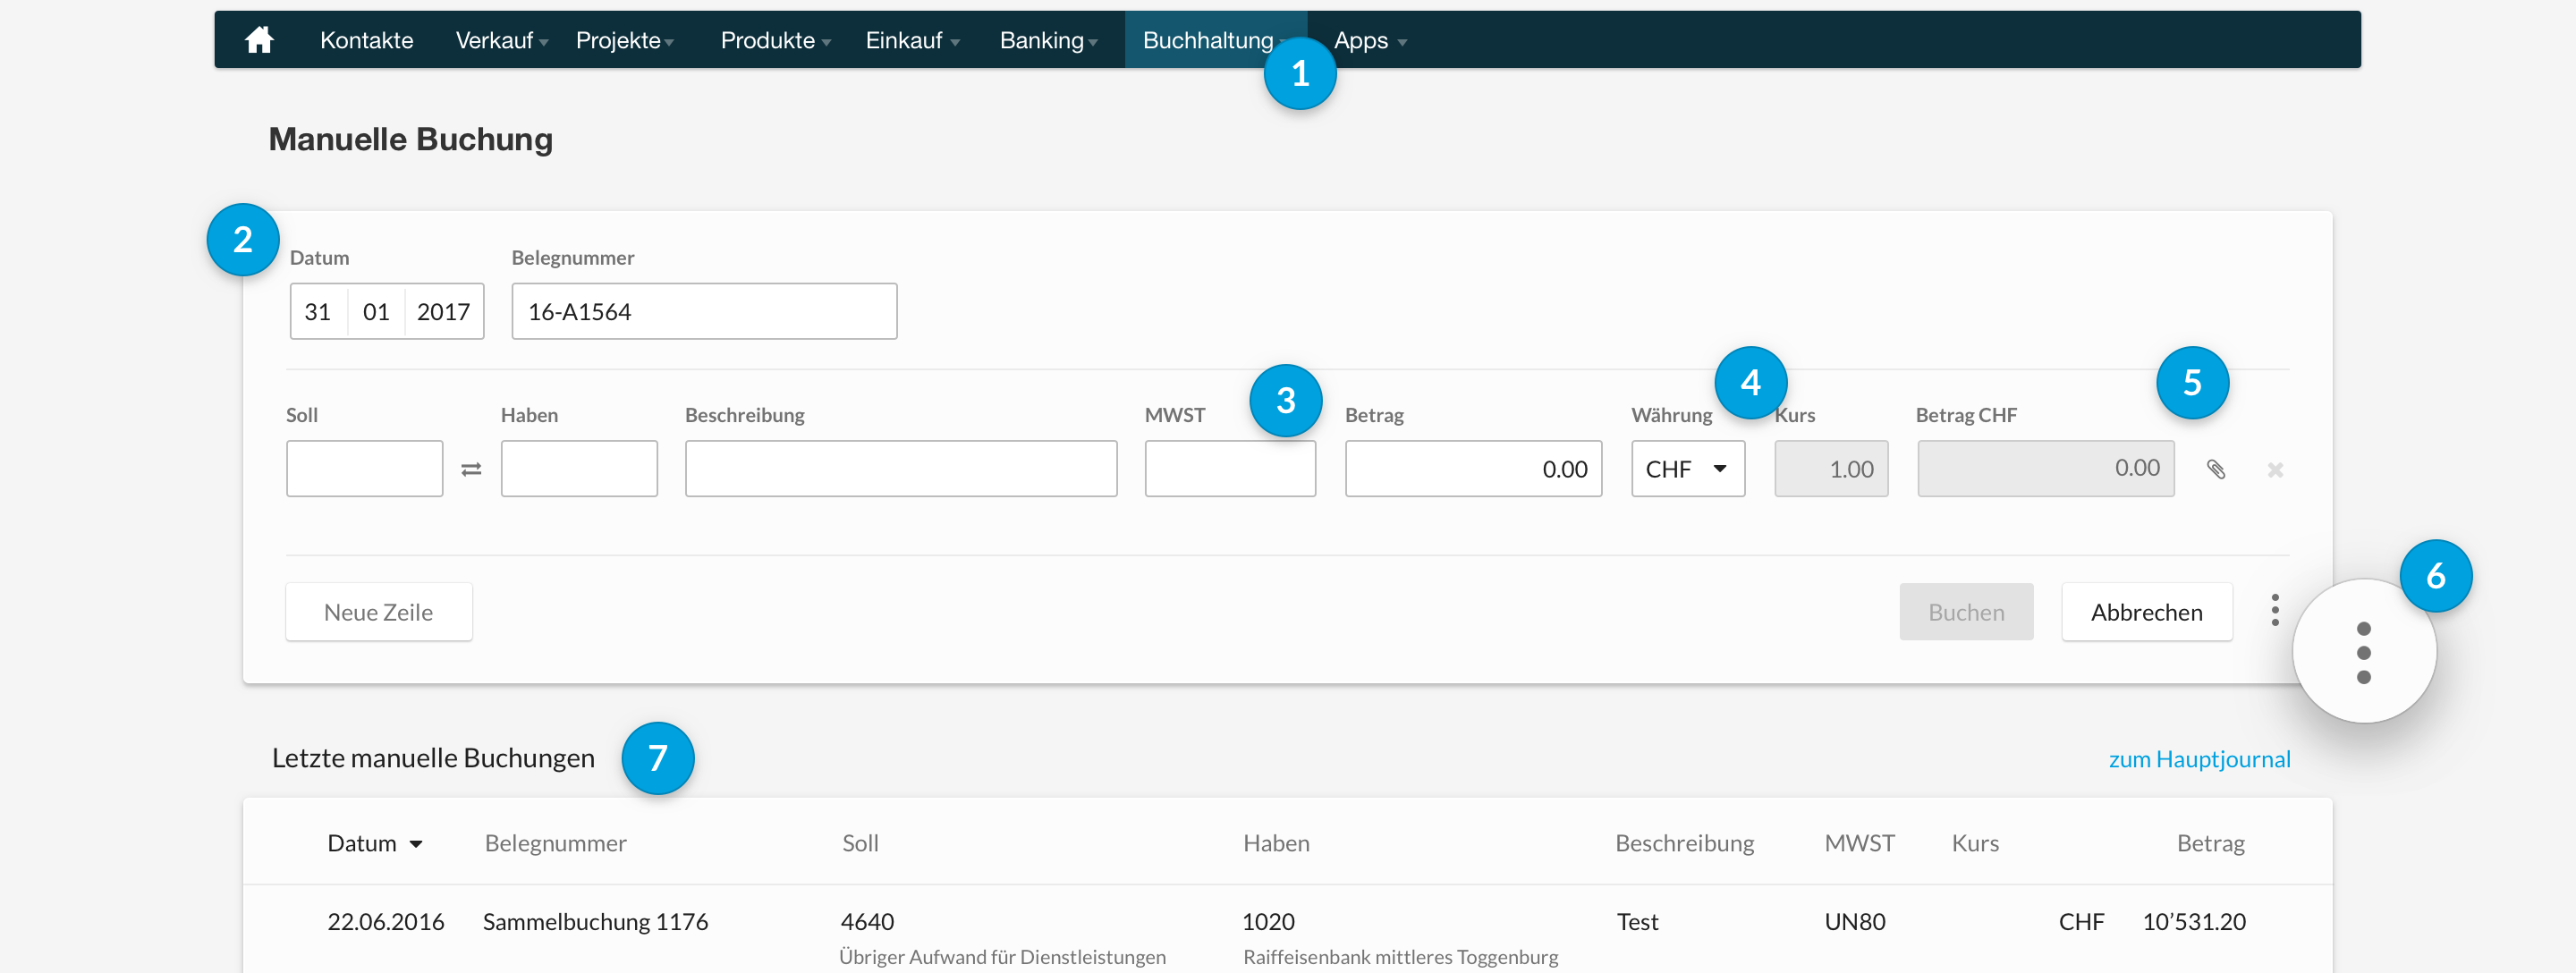Image resolution: width=2576 pixels, height=973 pixels.
Task: Click the Belegnummer column header
Action: pyautogui.click(x=555, y=843)
